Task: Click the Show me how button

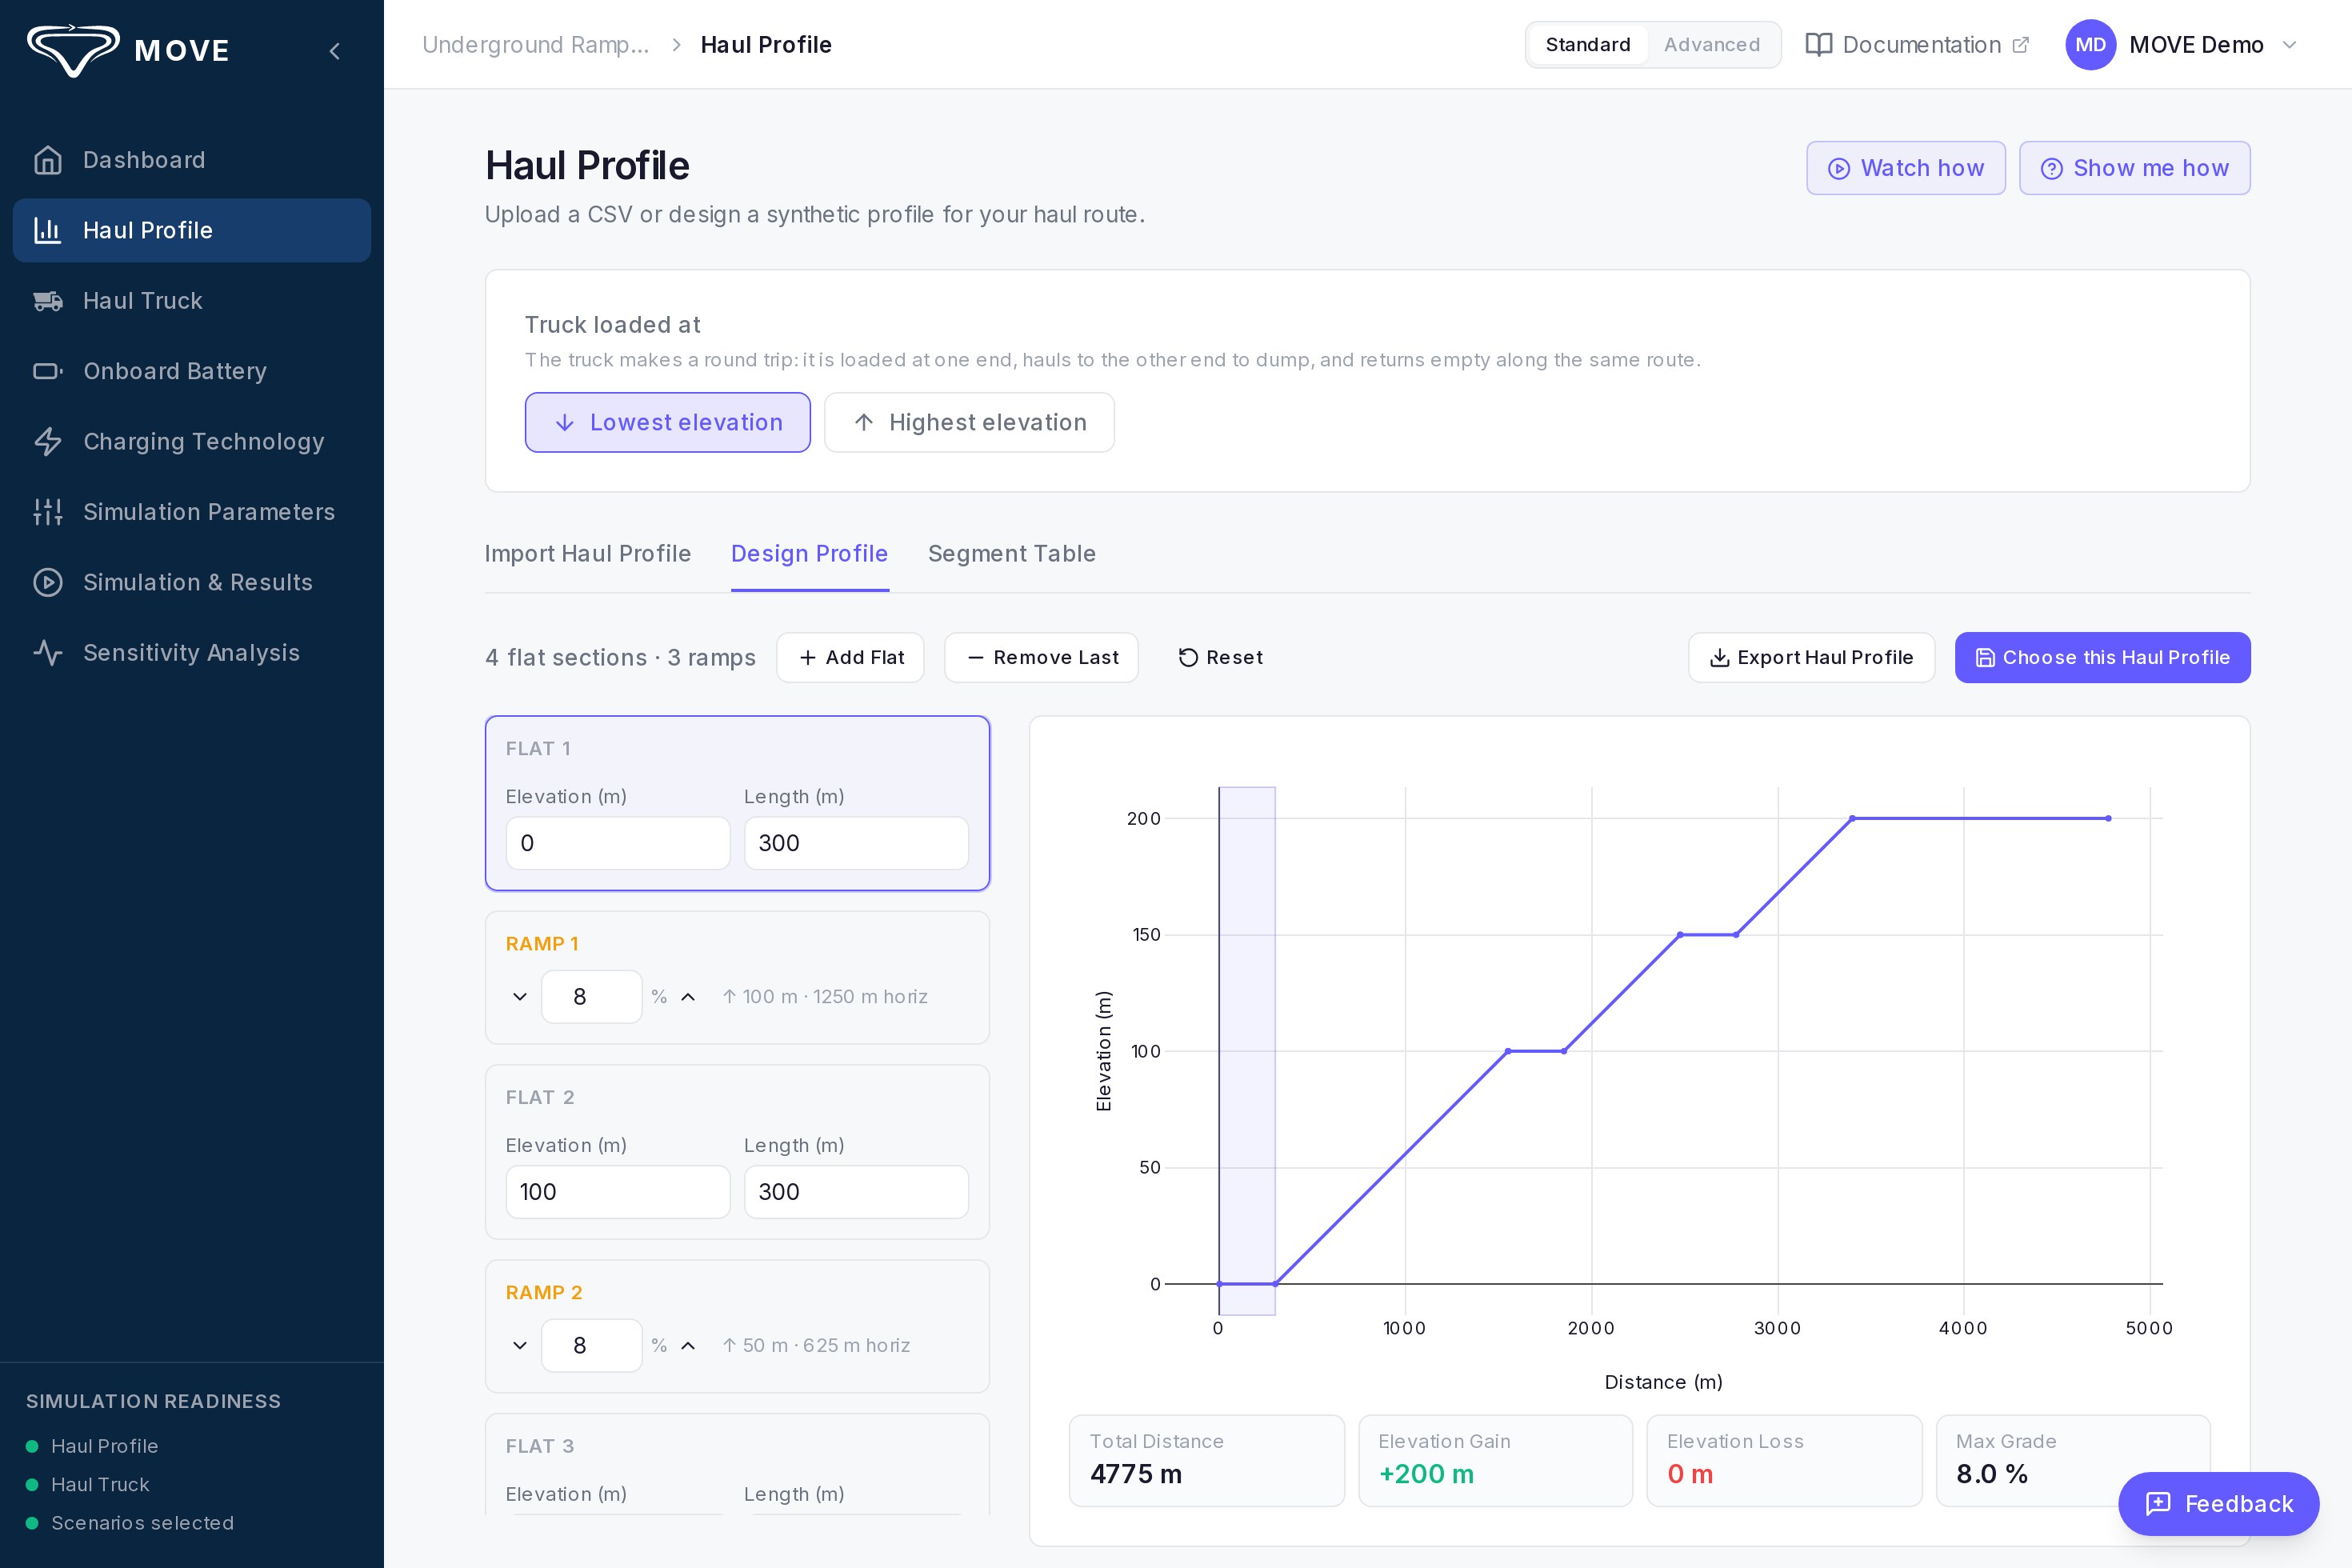Action: click(2135, 168)
